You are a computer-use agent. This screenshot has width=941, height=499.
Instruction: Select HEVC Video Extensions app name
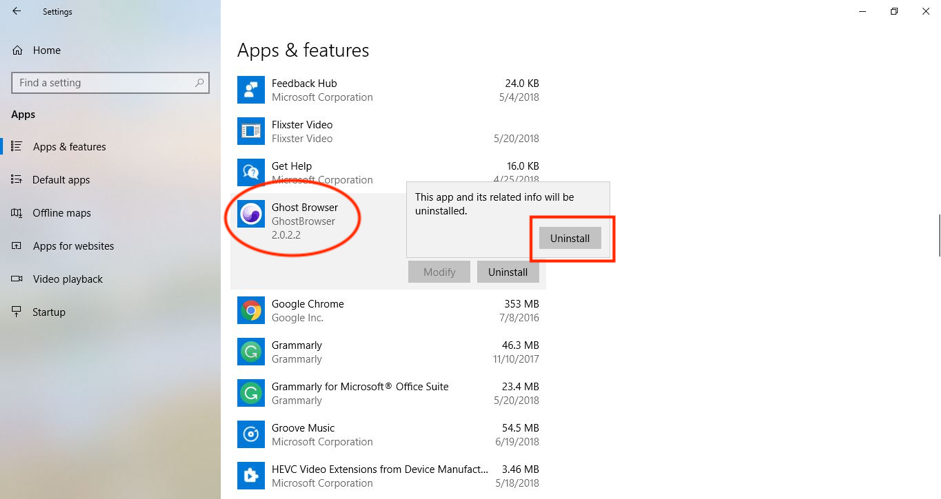coord(380,470)
